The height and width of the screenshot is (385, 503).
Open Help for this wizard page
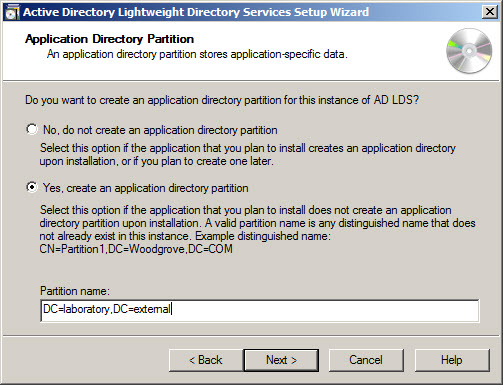pos(452,360)
